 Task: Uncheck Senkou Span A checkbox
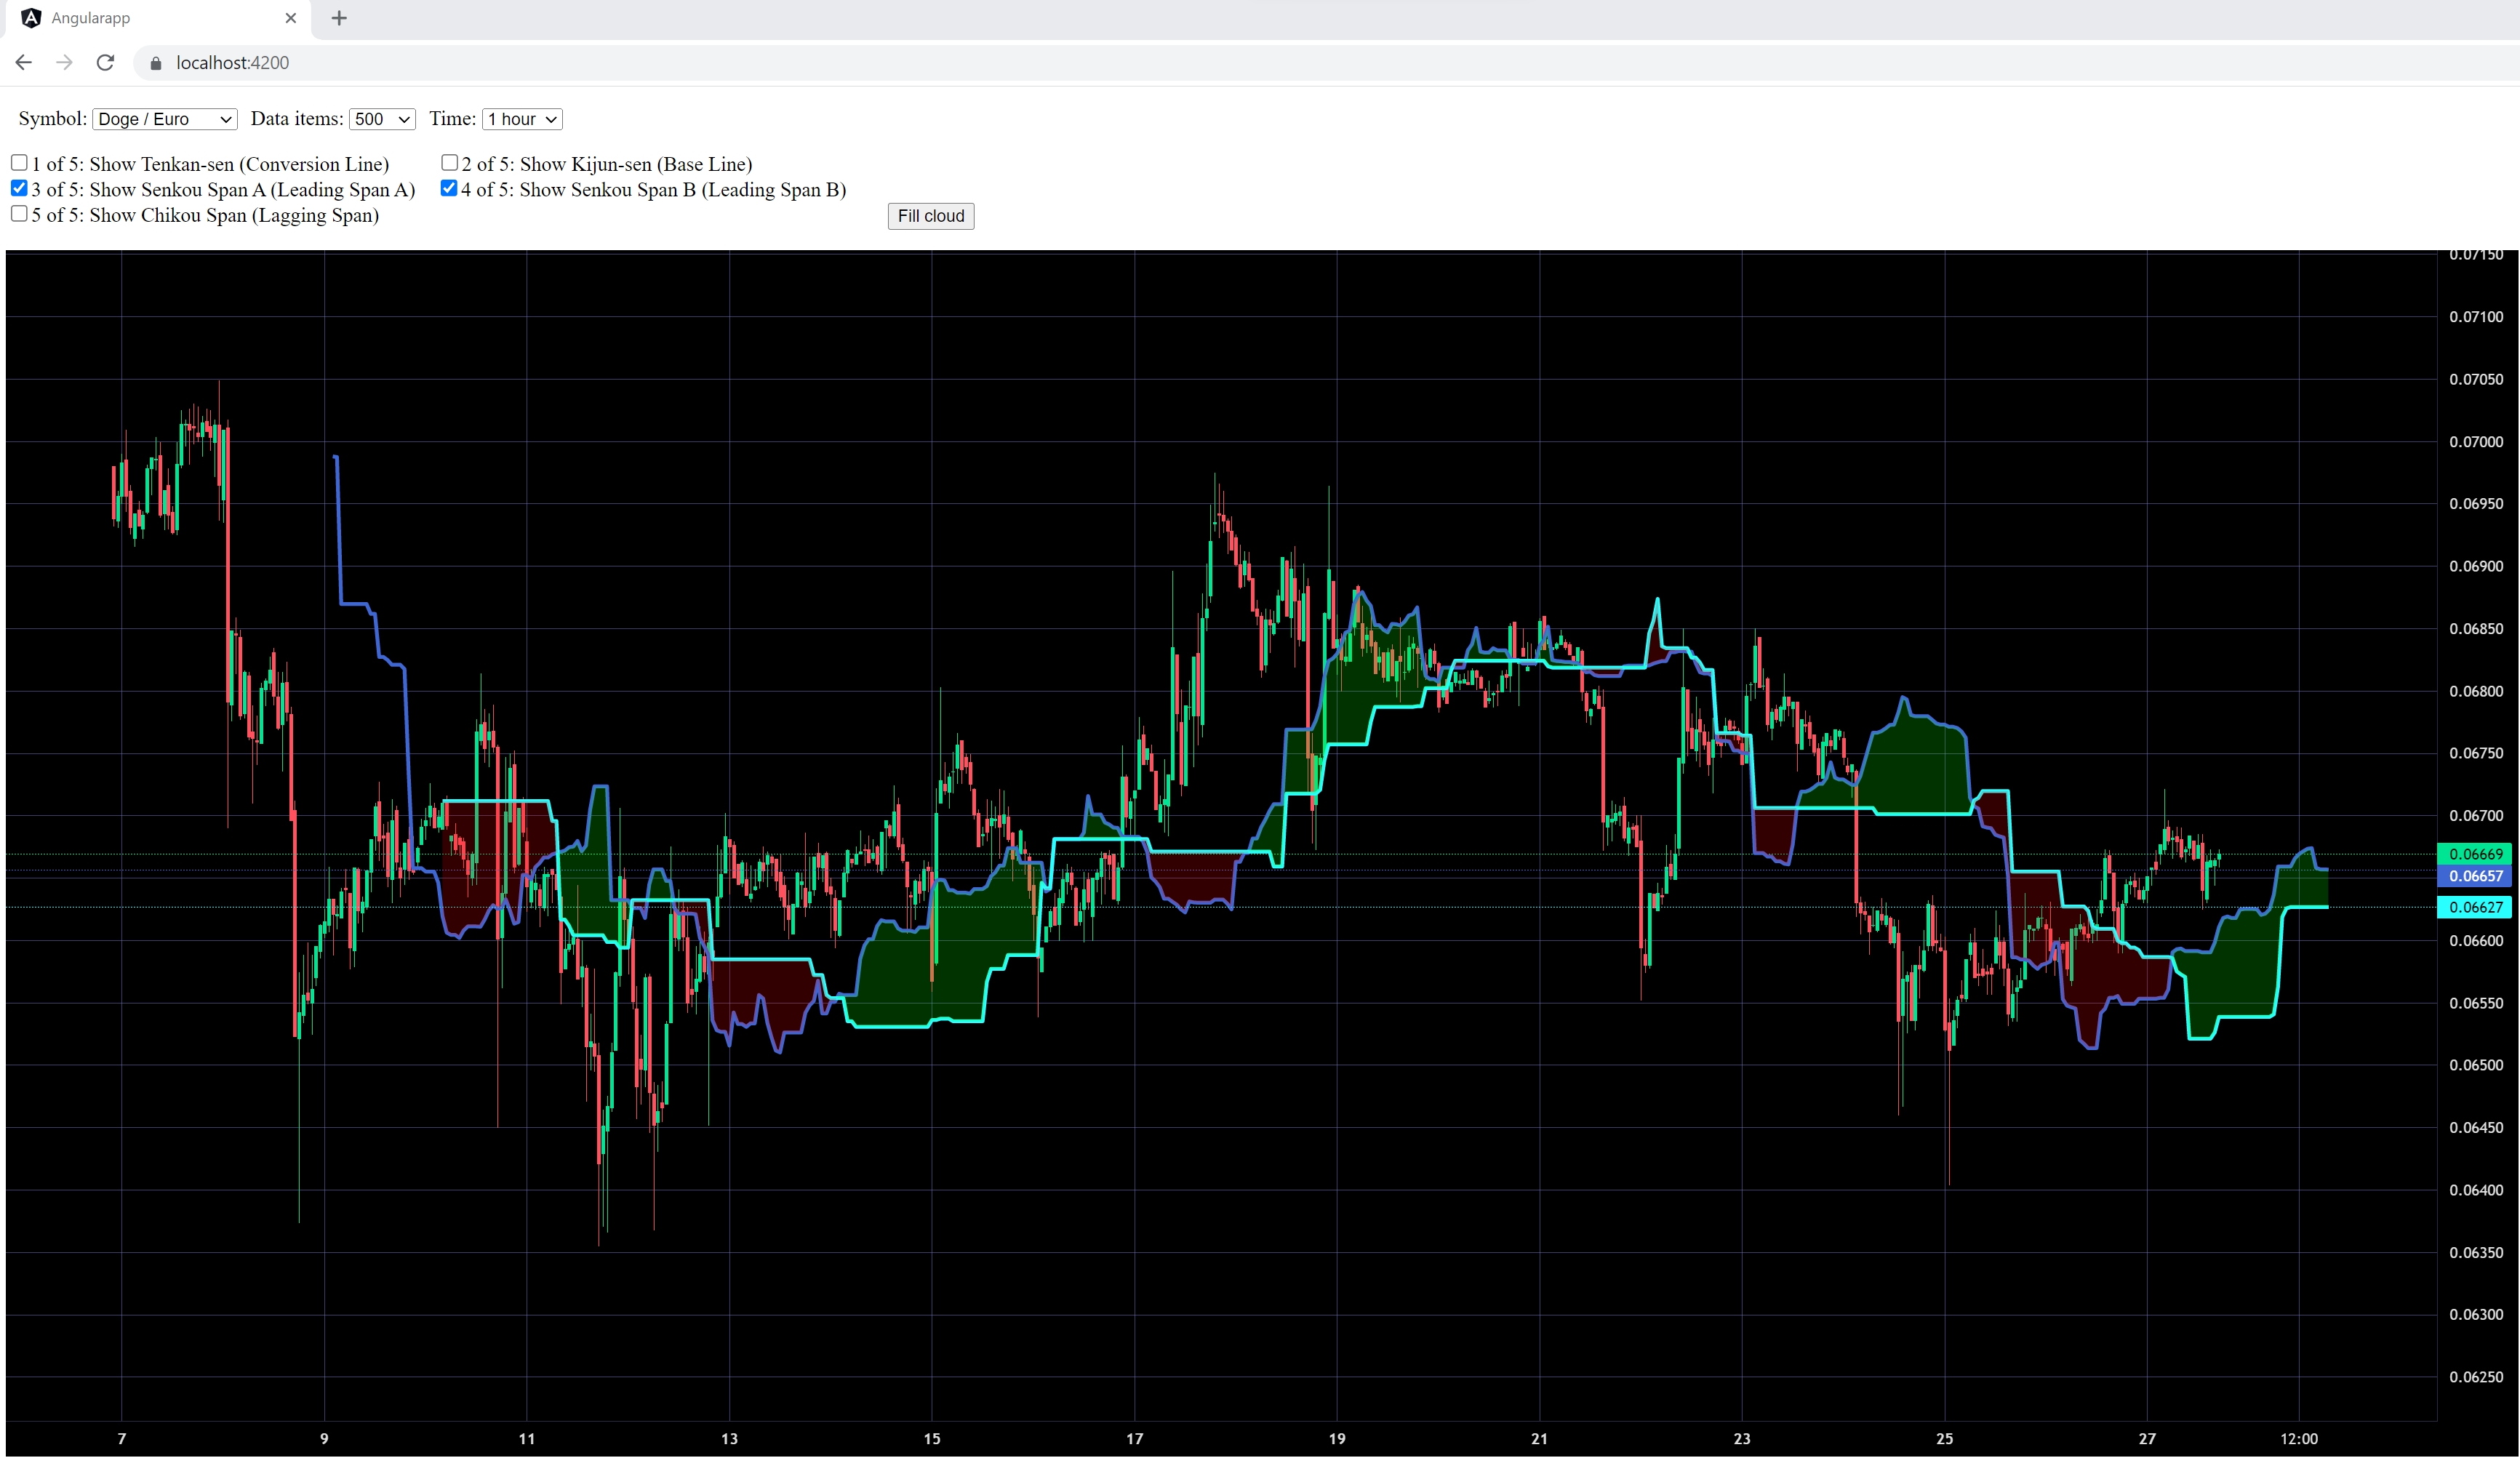pyautogui.click(x=19, y=188)
